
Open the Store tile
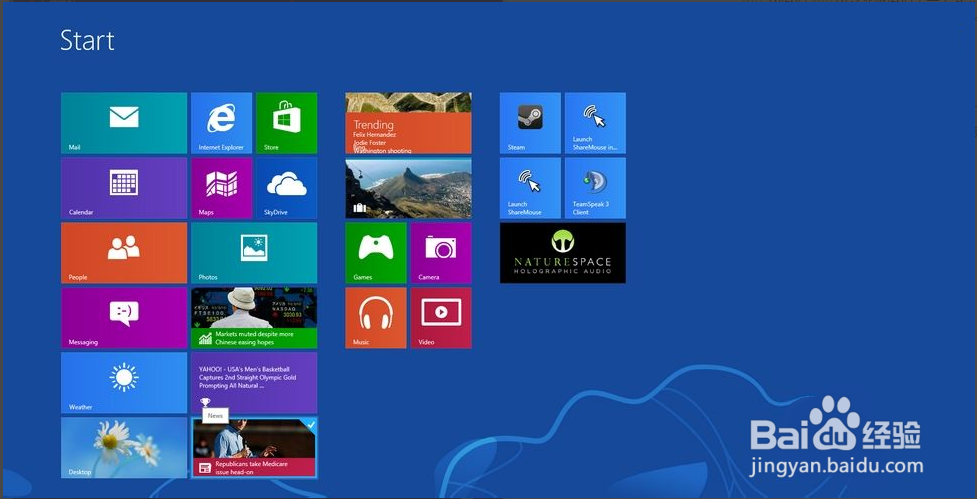pyautogui.click(x=287, y=123)
